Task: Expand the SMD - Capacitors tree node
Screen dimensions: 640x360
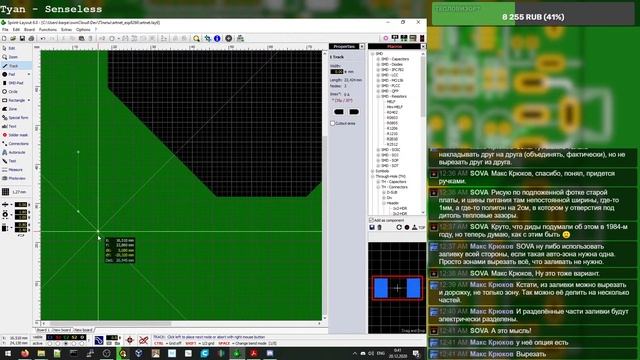Action: click(378, 59)
